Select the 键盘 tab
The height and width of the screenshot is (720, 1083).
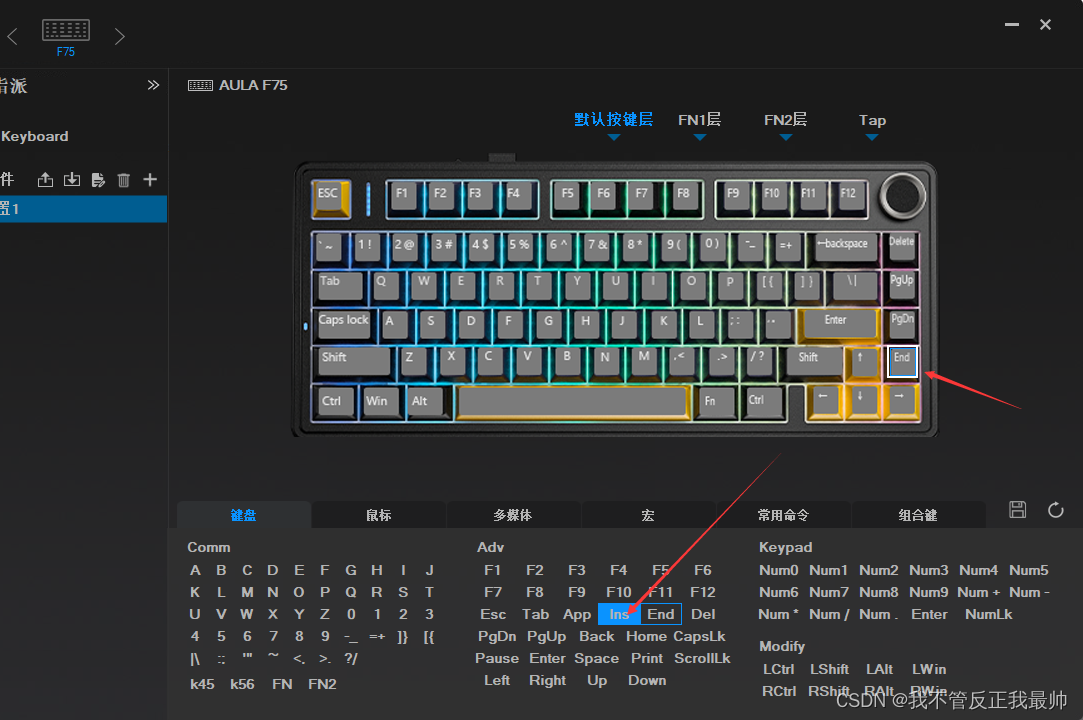(x=243, y=515)
